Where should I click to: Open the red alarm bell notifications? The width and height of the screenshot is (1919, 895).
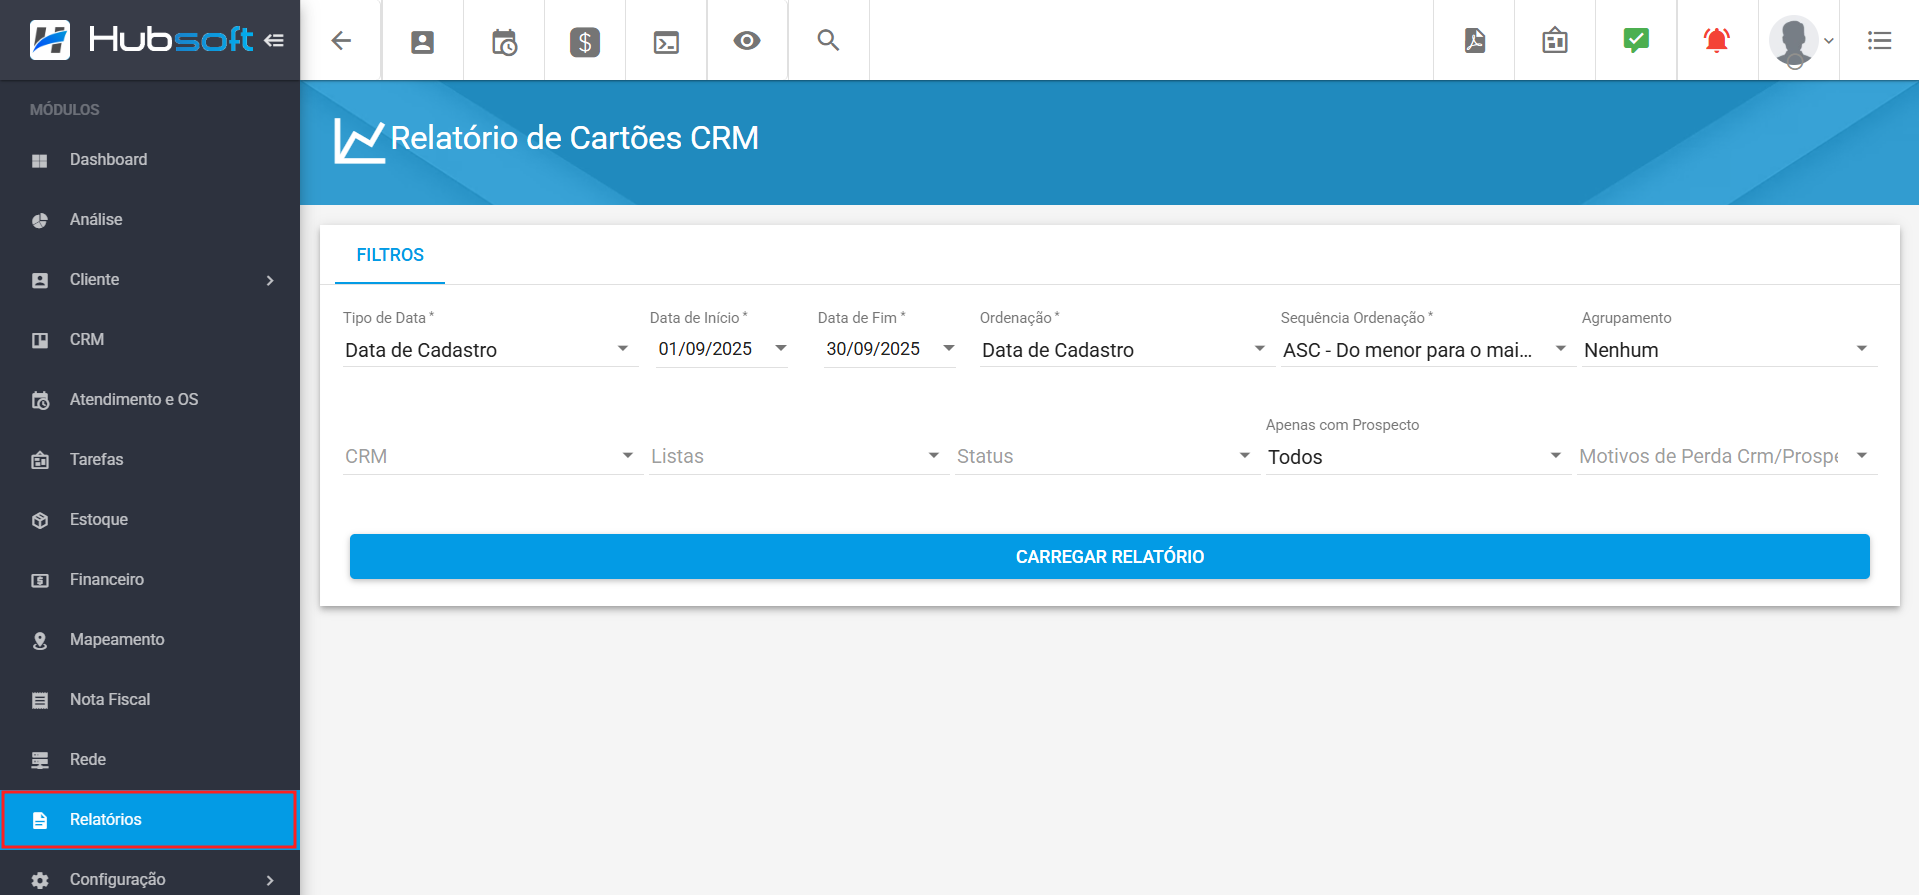point(1717,41)
